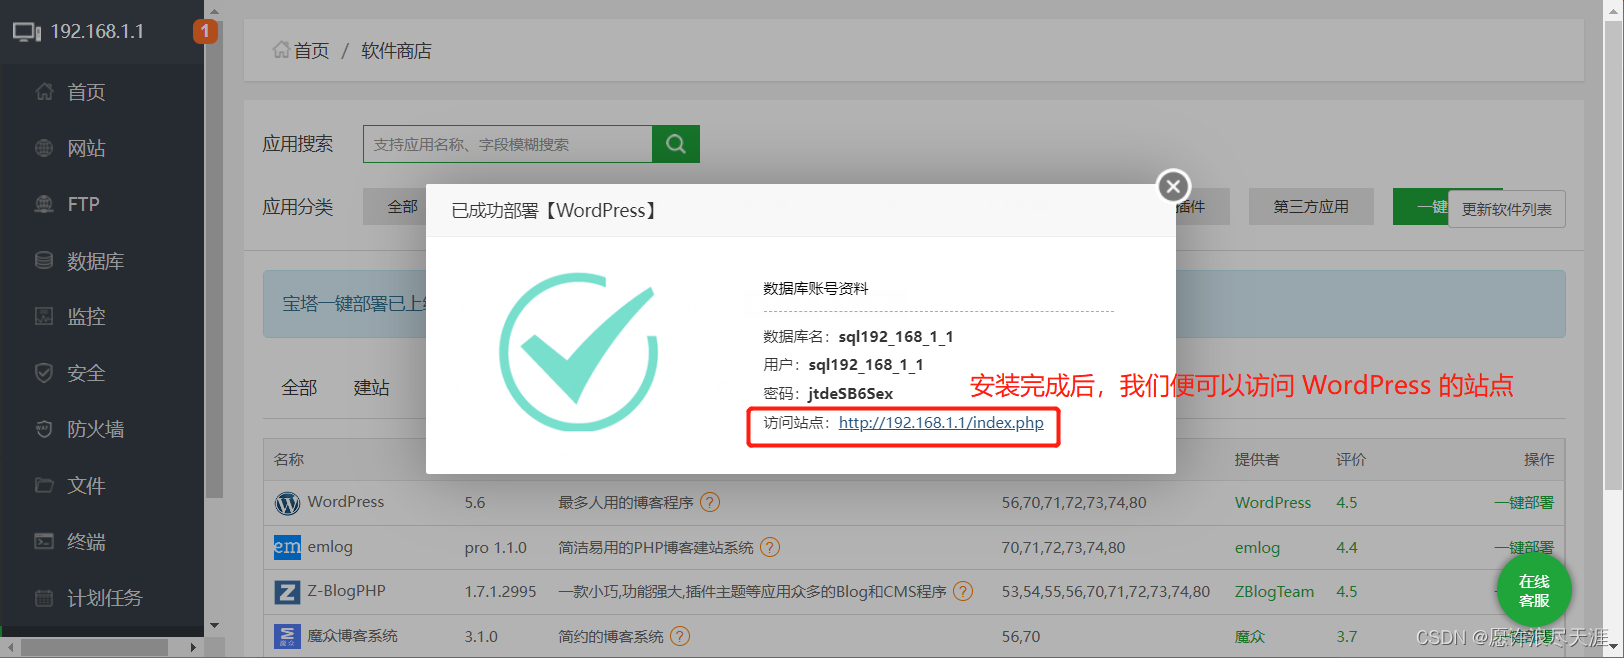1624x658 pixels.
Task: Click the 应用搜索 search input field
Action: [508, 144]
